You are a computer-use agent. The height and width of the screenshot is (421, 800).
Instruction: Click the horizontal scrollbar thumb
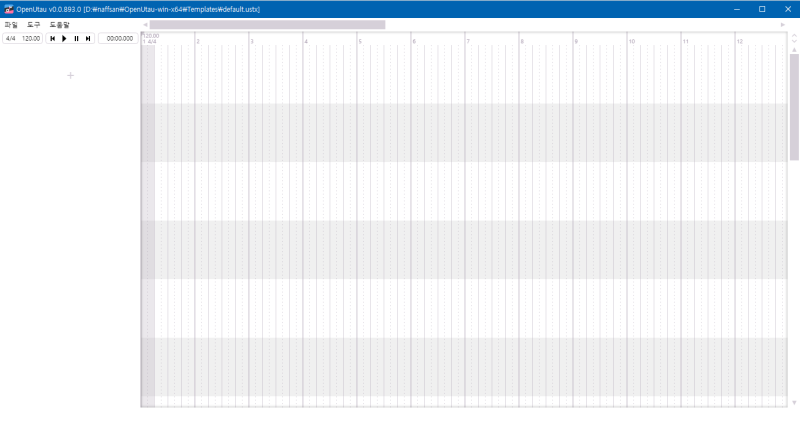click(267, 24)
